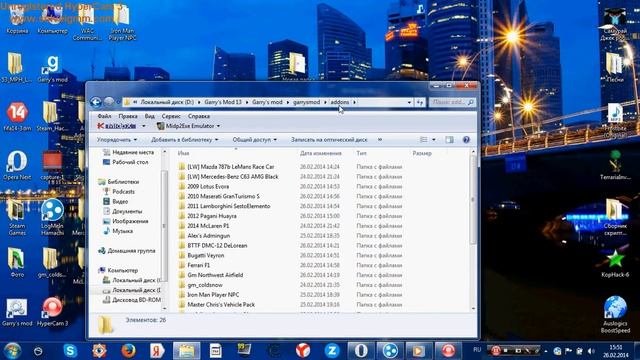Open the Windows Start button
640x360 pixels.
12,351
